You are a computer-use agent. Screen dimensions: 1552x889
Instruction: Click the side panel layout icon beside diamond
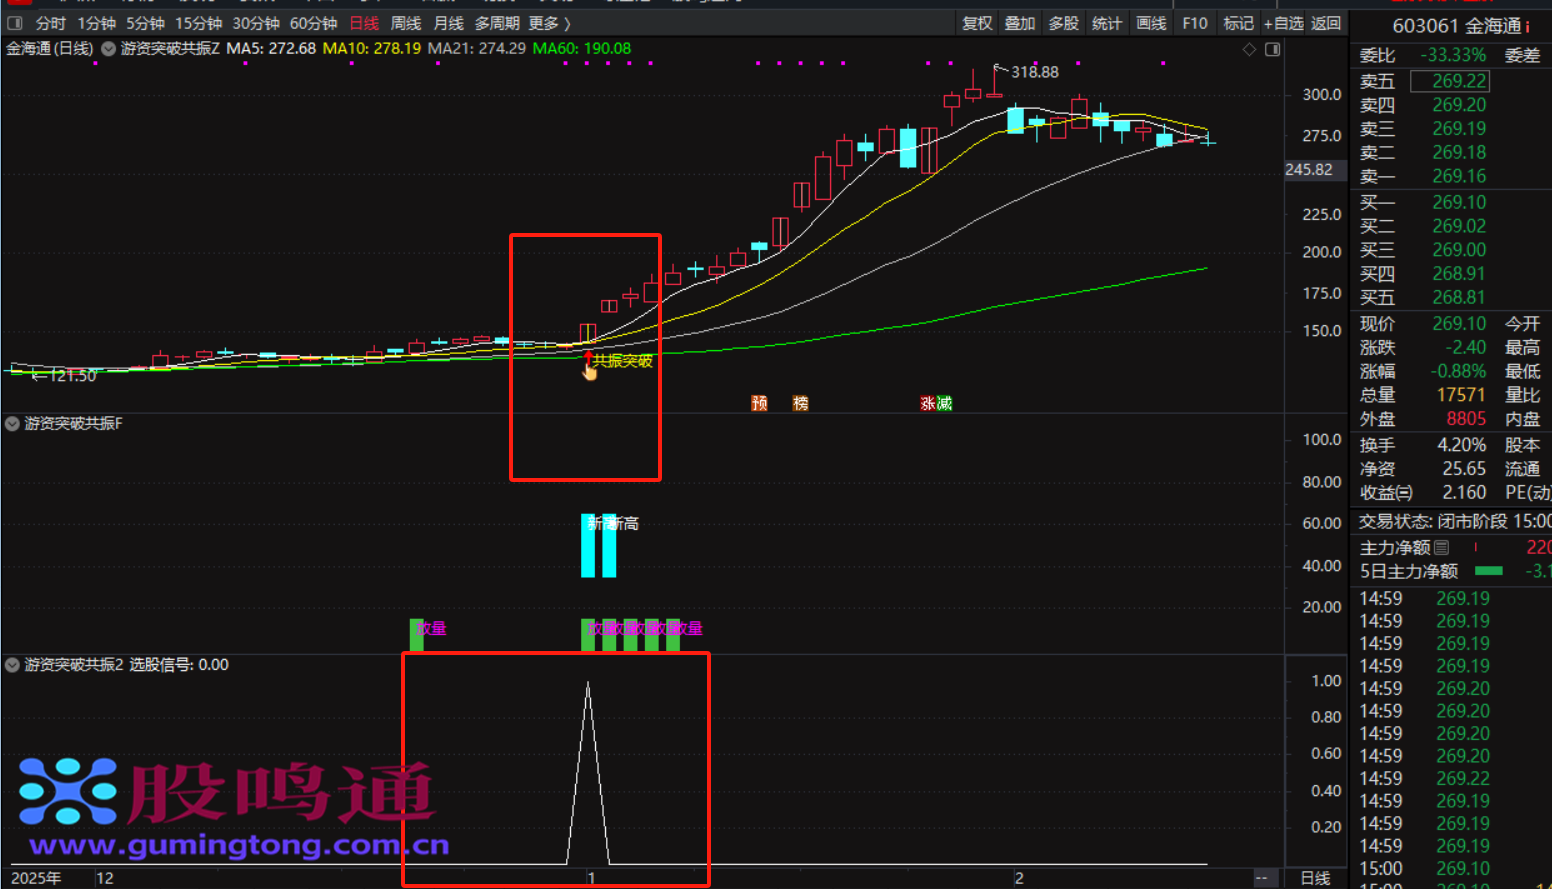(1272, 49)
